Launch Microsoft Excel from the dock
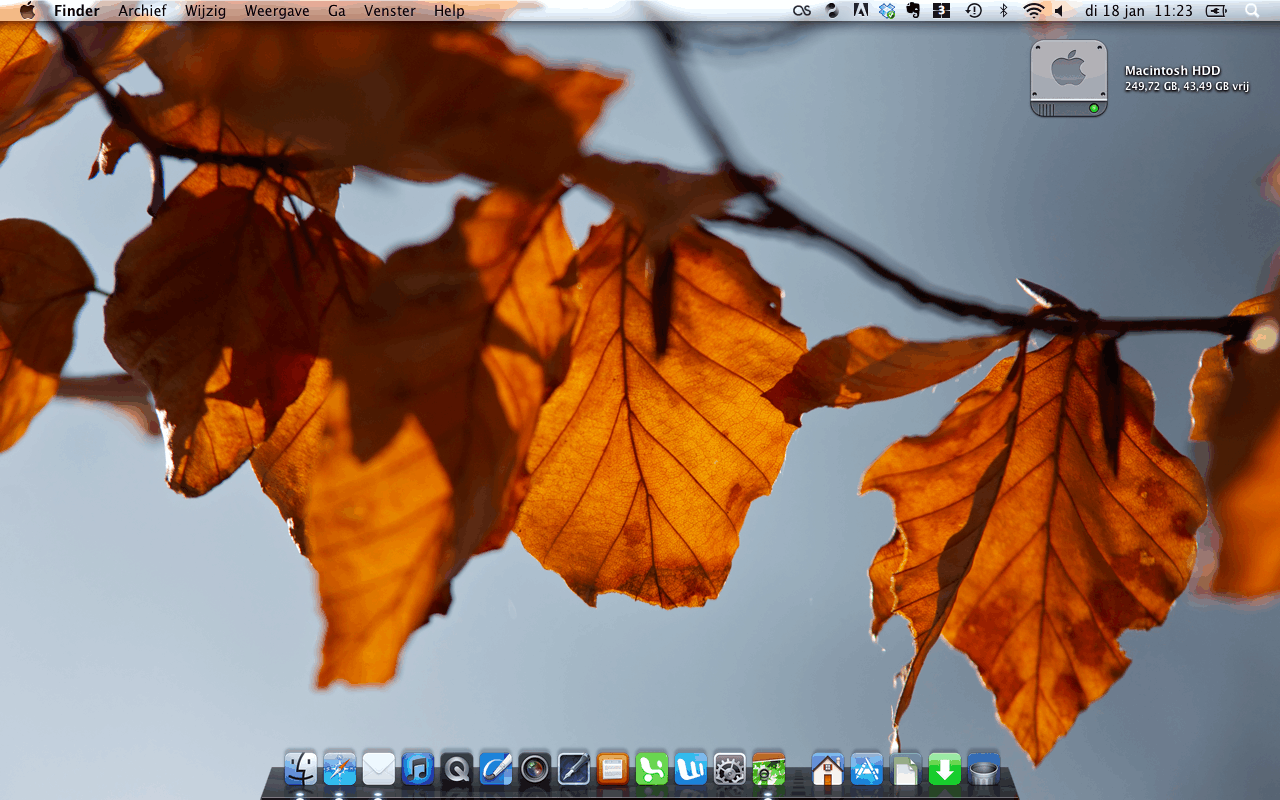 (x=652, y=769)
